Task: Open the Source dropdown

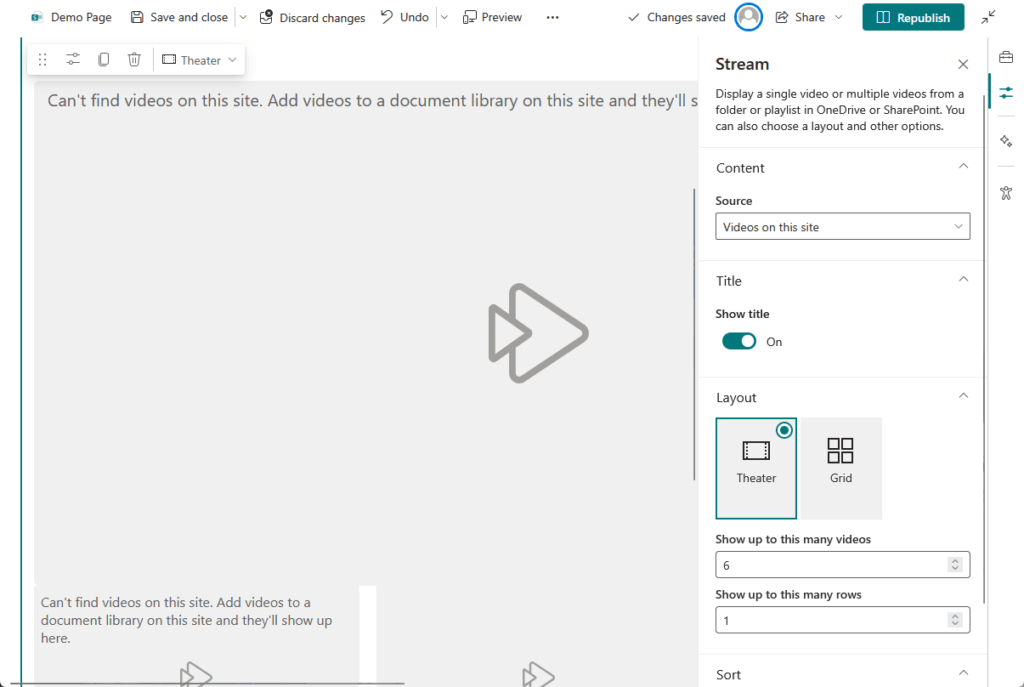Action: (842, 227)
